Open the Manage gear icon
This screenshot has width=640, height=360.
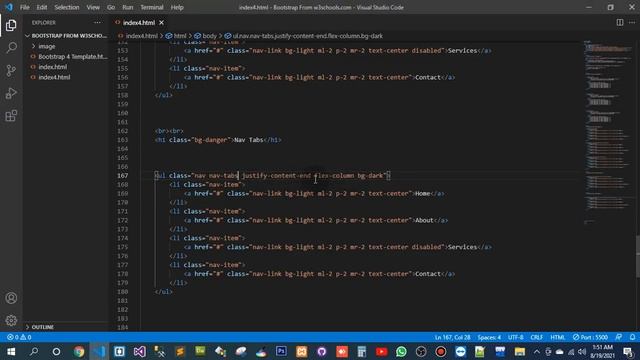pyautogui.click(x=11, y=320)
